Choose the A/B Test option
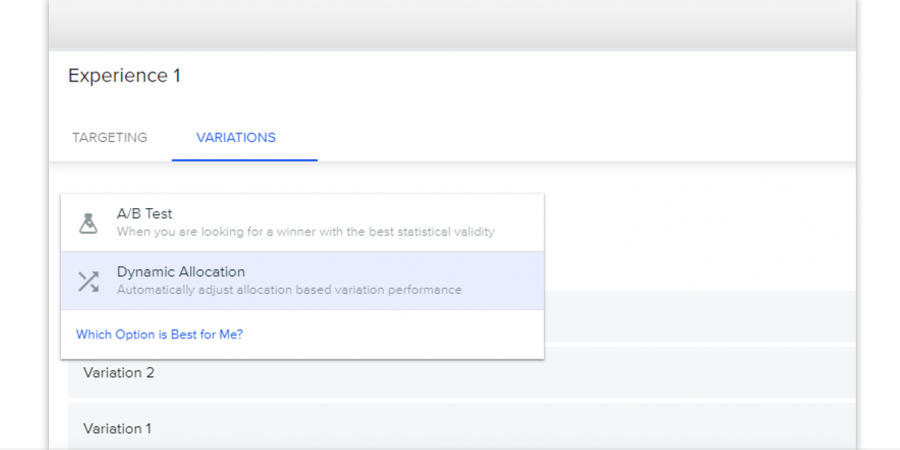The width and height of the screenshot is (900, 450). (302, 223)
